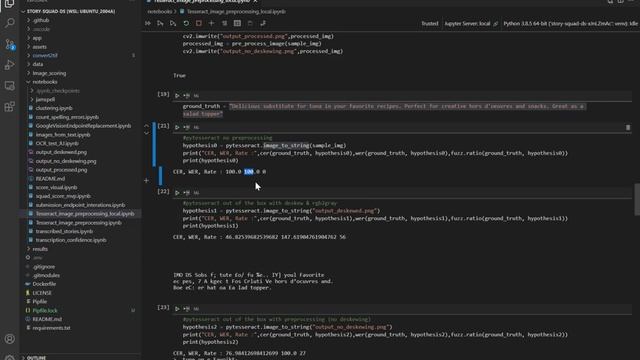Screen dimensions: 640x360
Task: Open the Run and Debug view
Action: click(9, 65)
